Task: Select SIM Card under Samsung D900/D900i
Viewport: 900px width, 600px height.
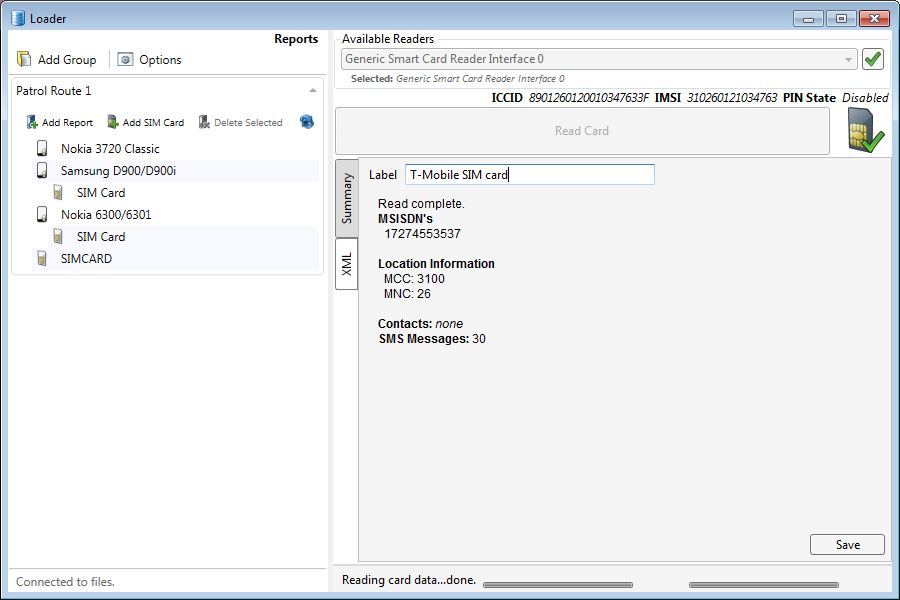Action: [x=101, y=192]
